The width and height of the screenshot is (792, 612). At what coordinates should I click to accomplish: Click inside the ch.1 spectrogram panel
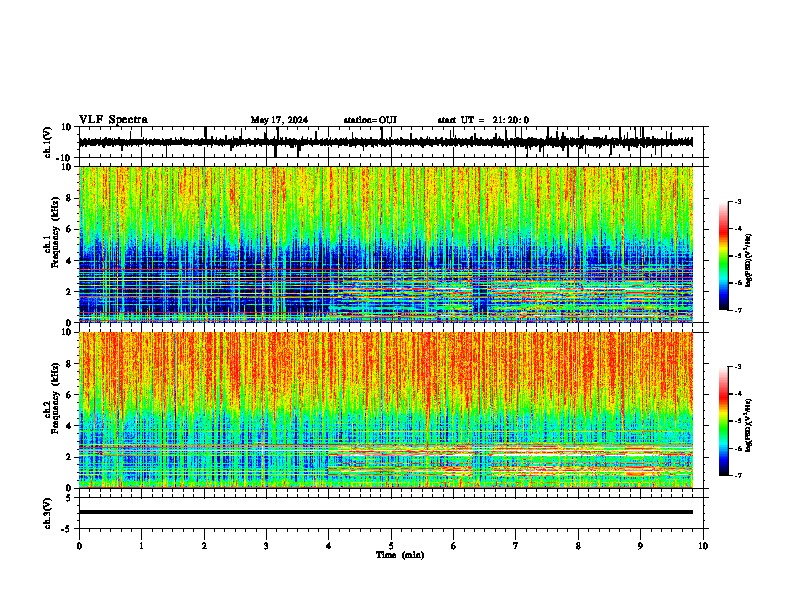click(385, 244)
